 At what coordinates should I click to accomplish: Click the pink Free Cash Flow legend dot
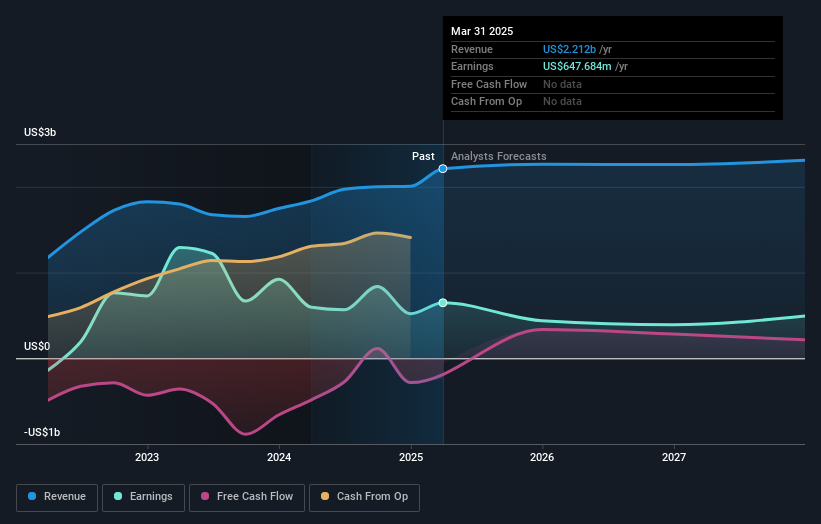coord(205,496)
